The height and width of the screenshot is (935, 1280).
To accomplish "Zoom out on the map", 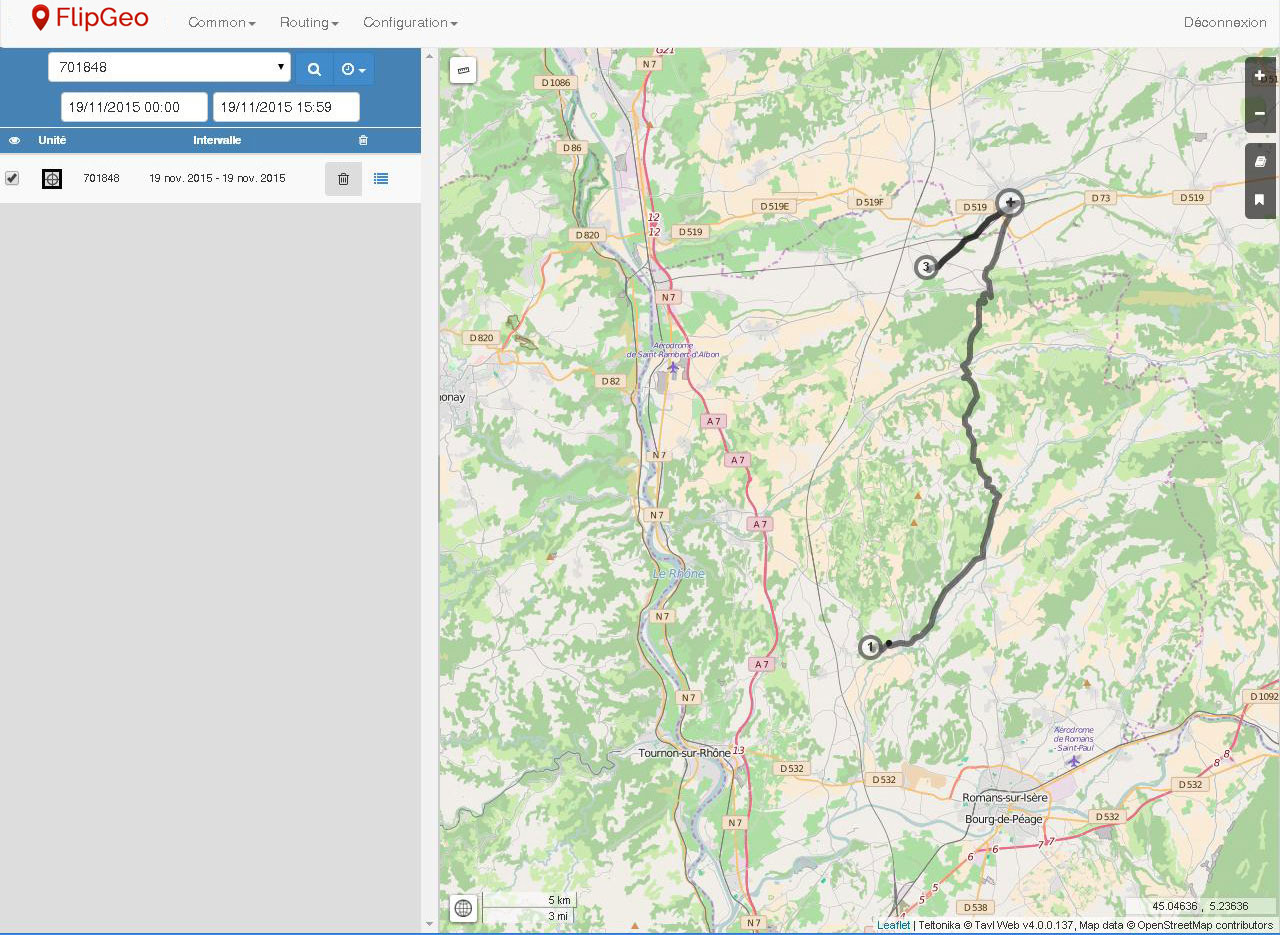I will 1259,113.
